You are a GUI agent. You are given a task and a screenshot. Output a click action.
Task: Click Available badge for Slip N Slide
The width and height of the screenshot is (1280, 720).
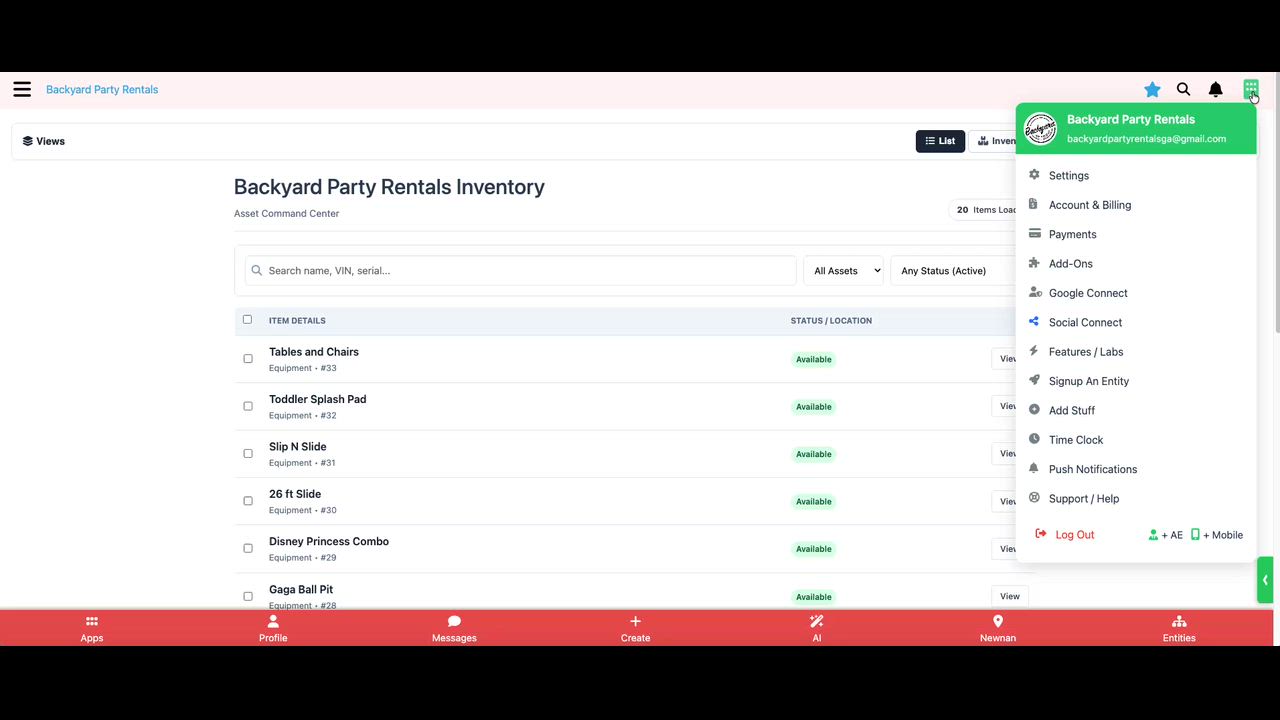point(813,454)
